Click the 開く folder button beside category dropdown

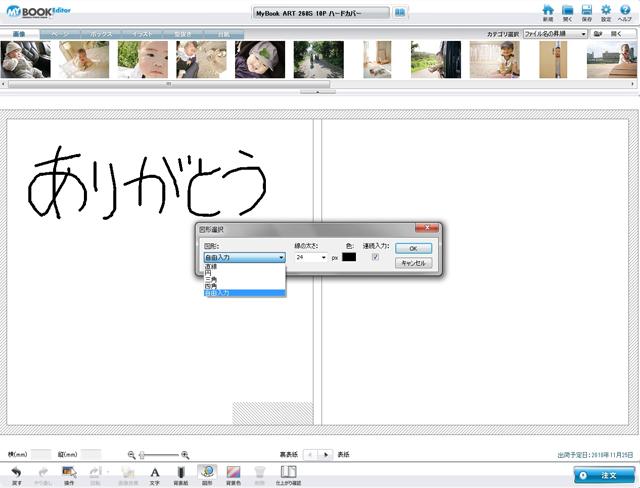[x=613, y=34]
